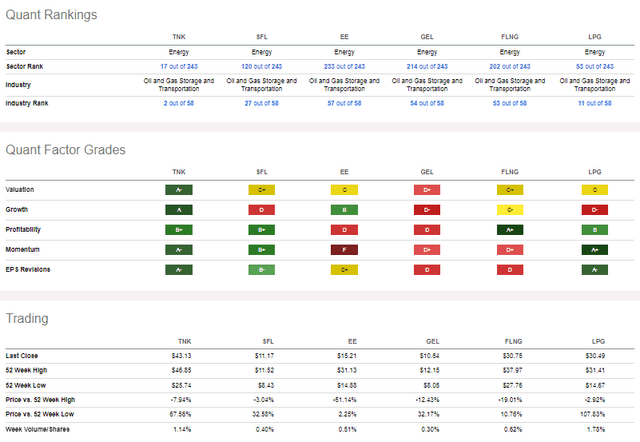Click LPG price vs low value 107.83%
The image size is (640, 442).
pos(593,414)
